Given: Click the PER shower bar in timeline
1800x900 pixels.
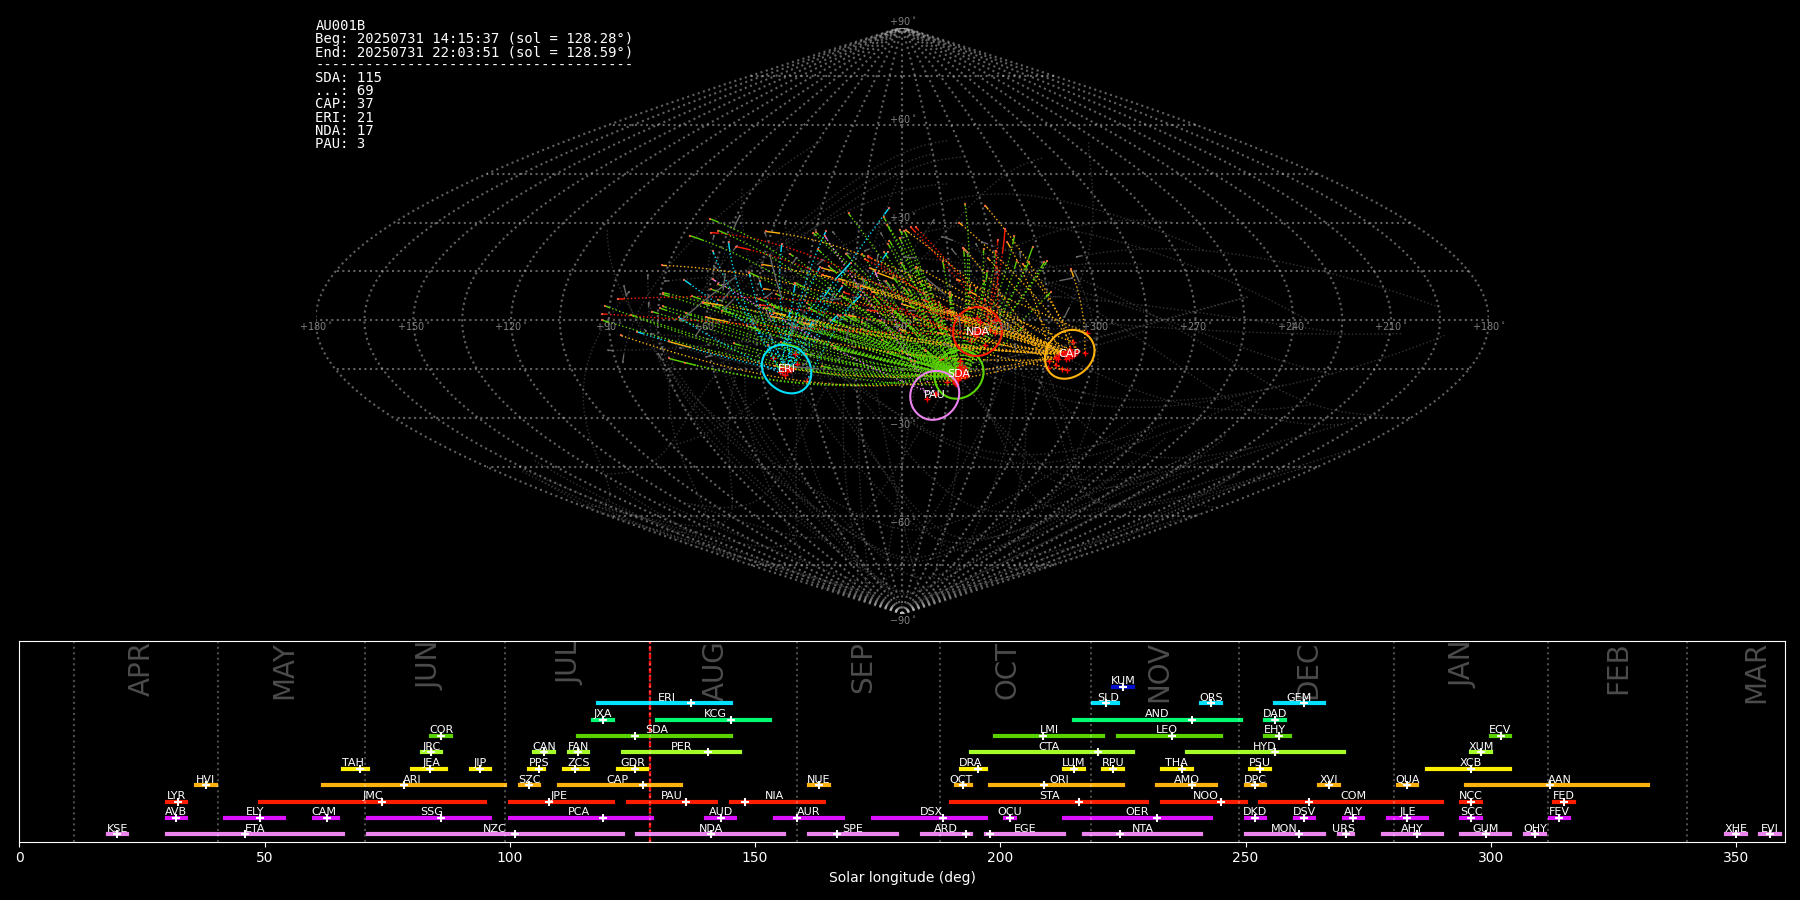Looking at the screenshot, I should point(681,752).
